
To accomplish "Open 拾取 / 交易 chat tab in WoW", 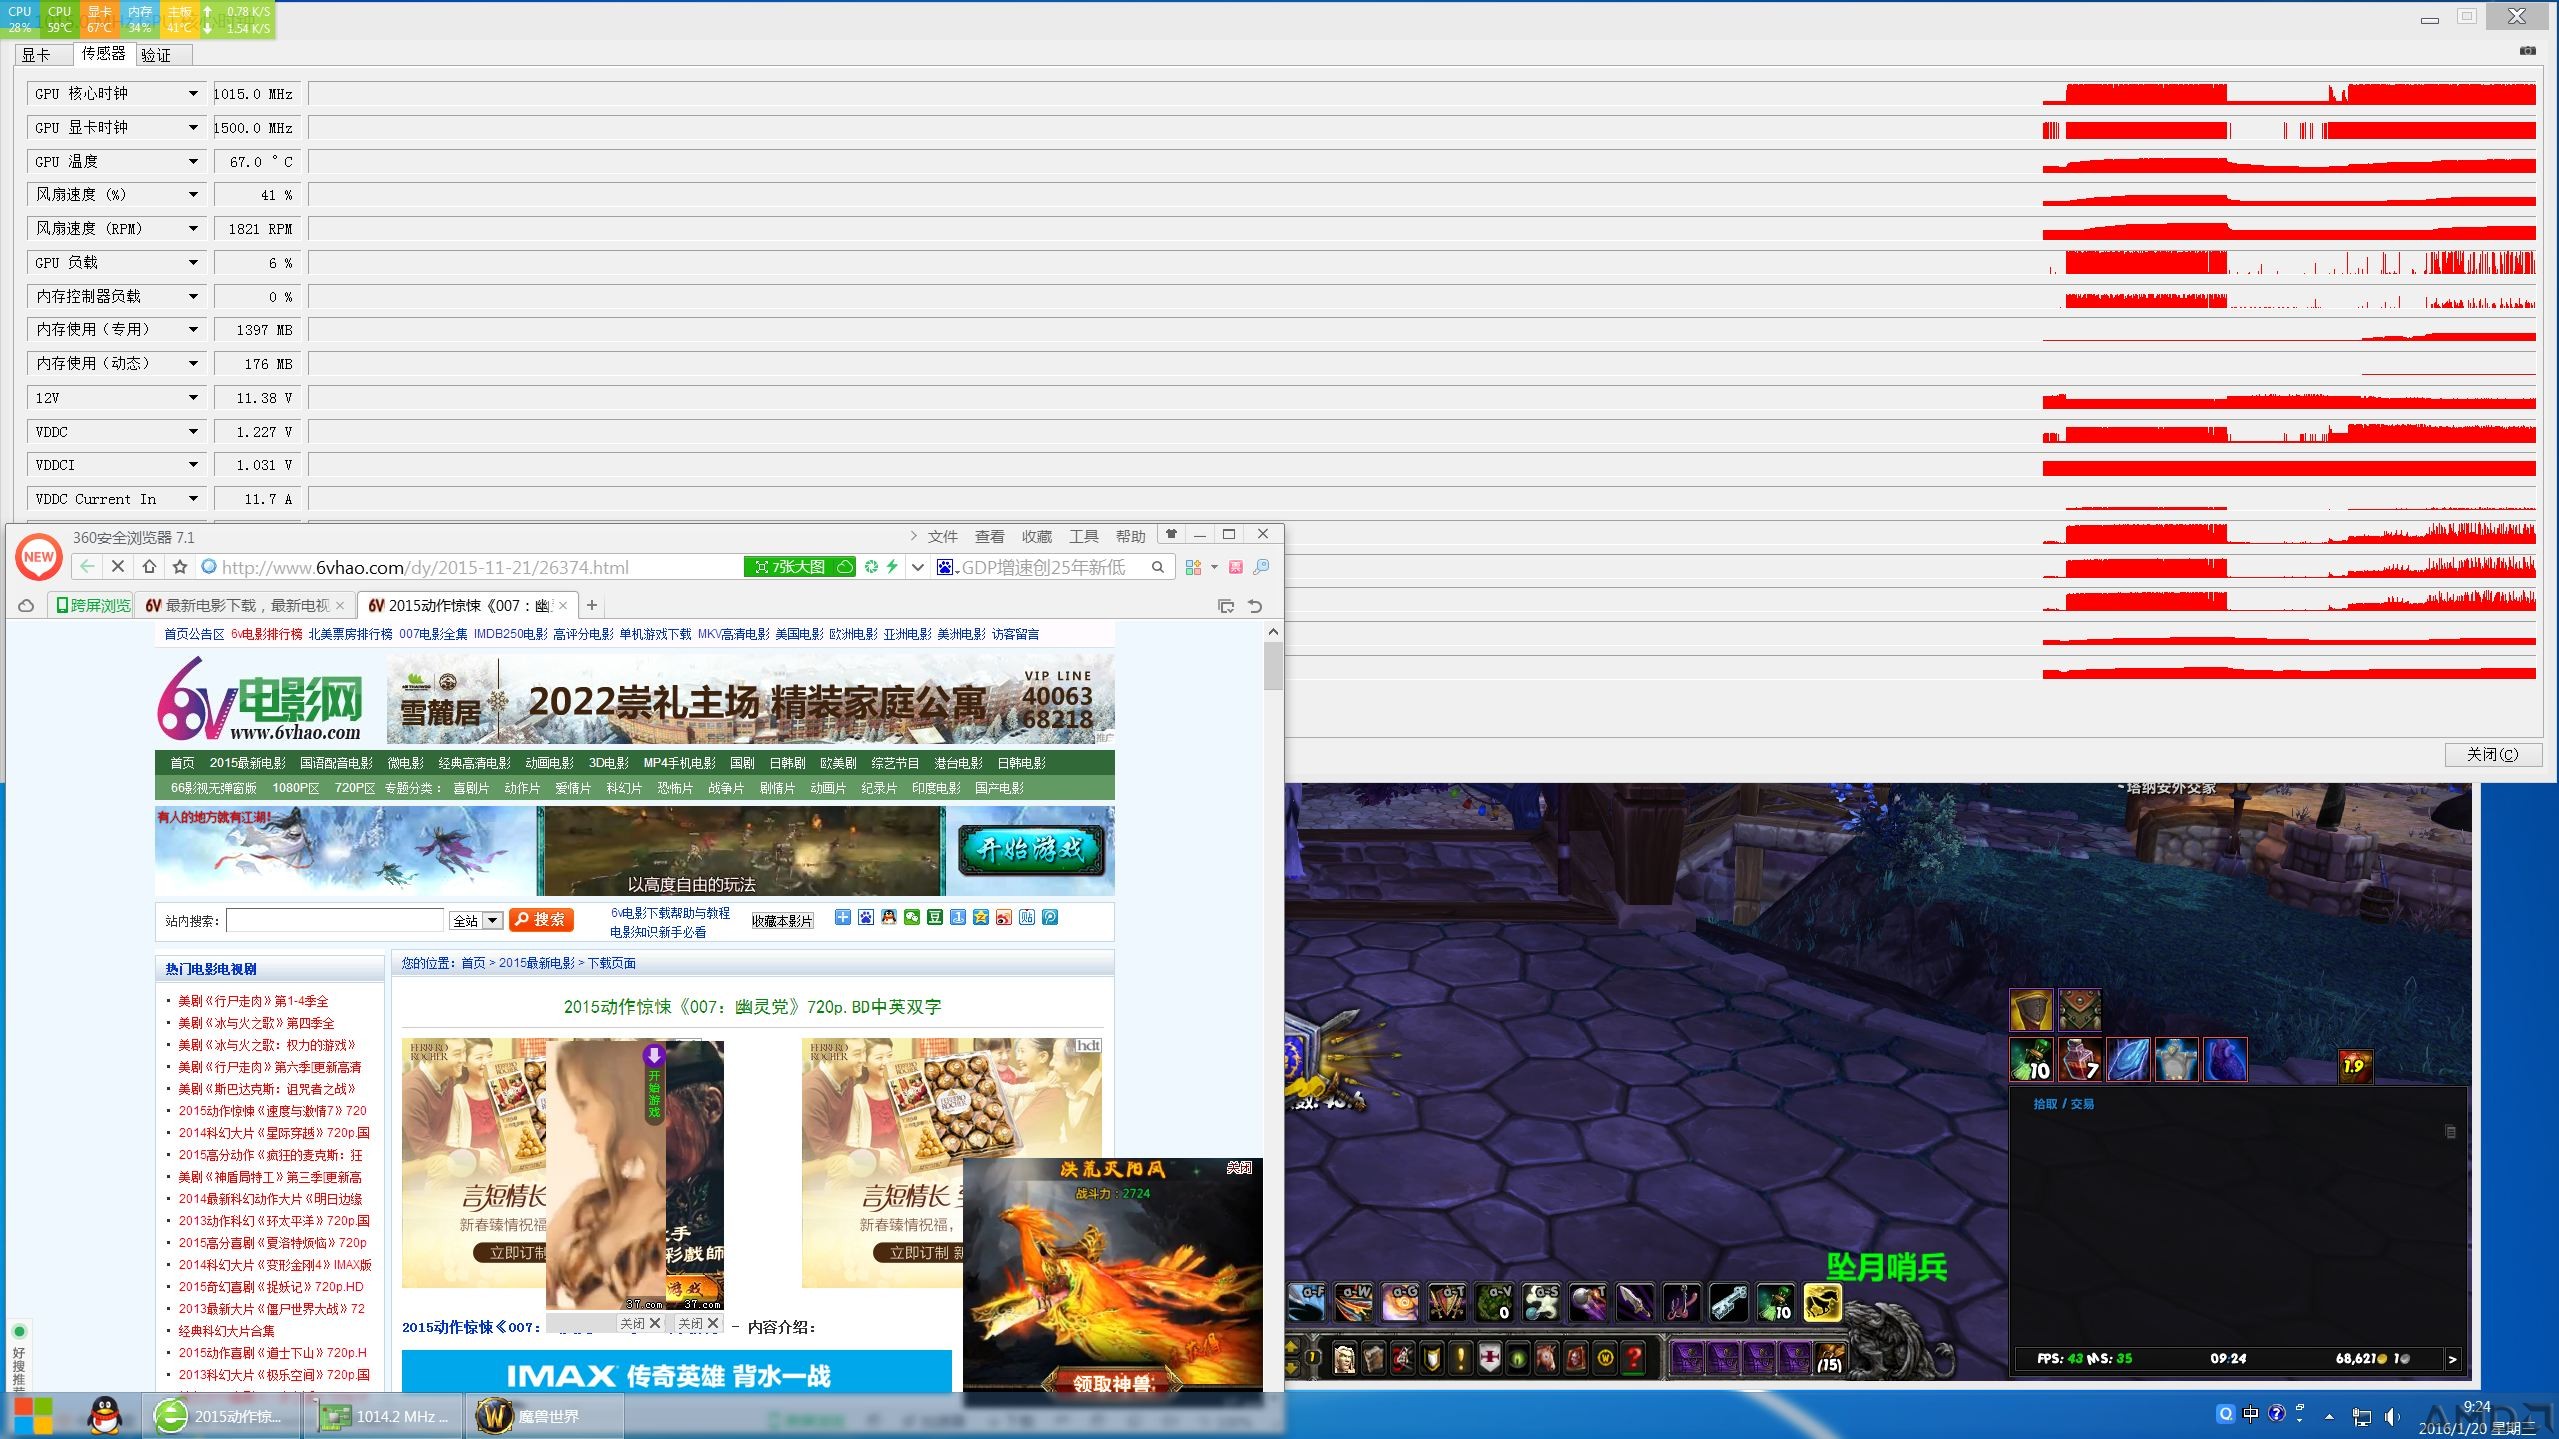I will (x=2063, y=1104).
